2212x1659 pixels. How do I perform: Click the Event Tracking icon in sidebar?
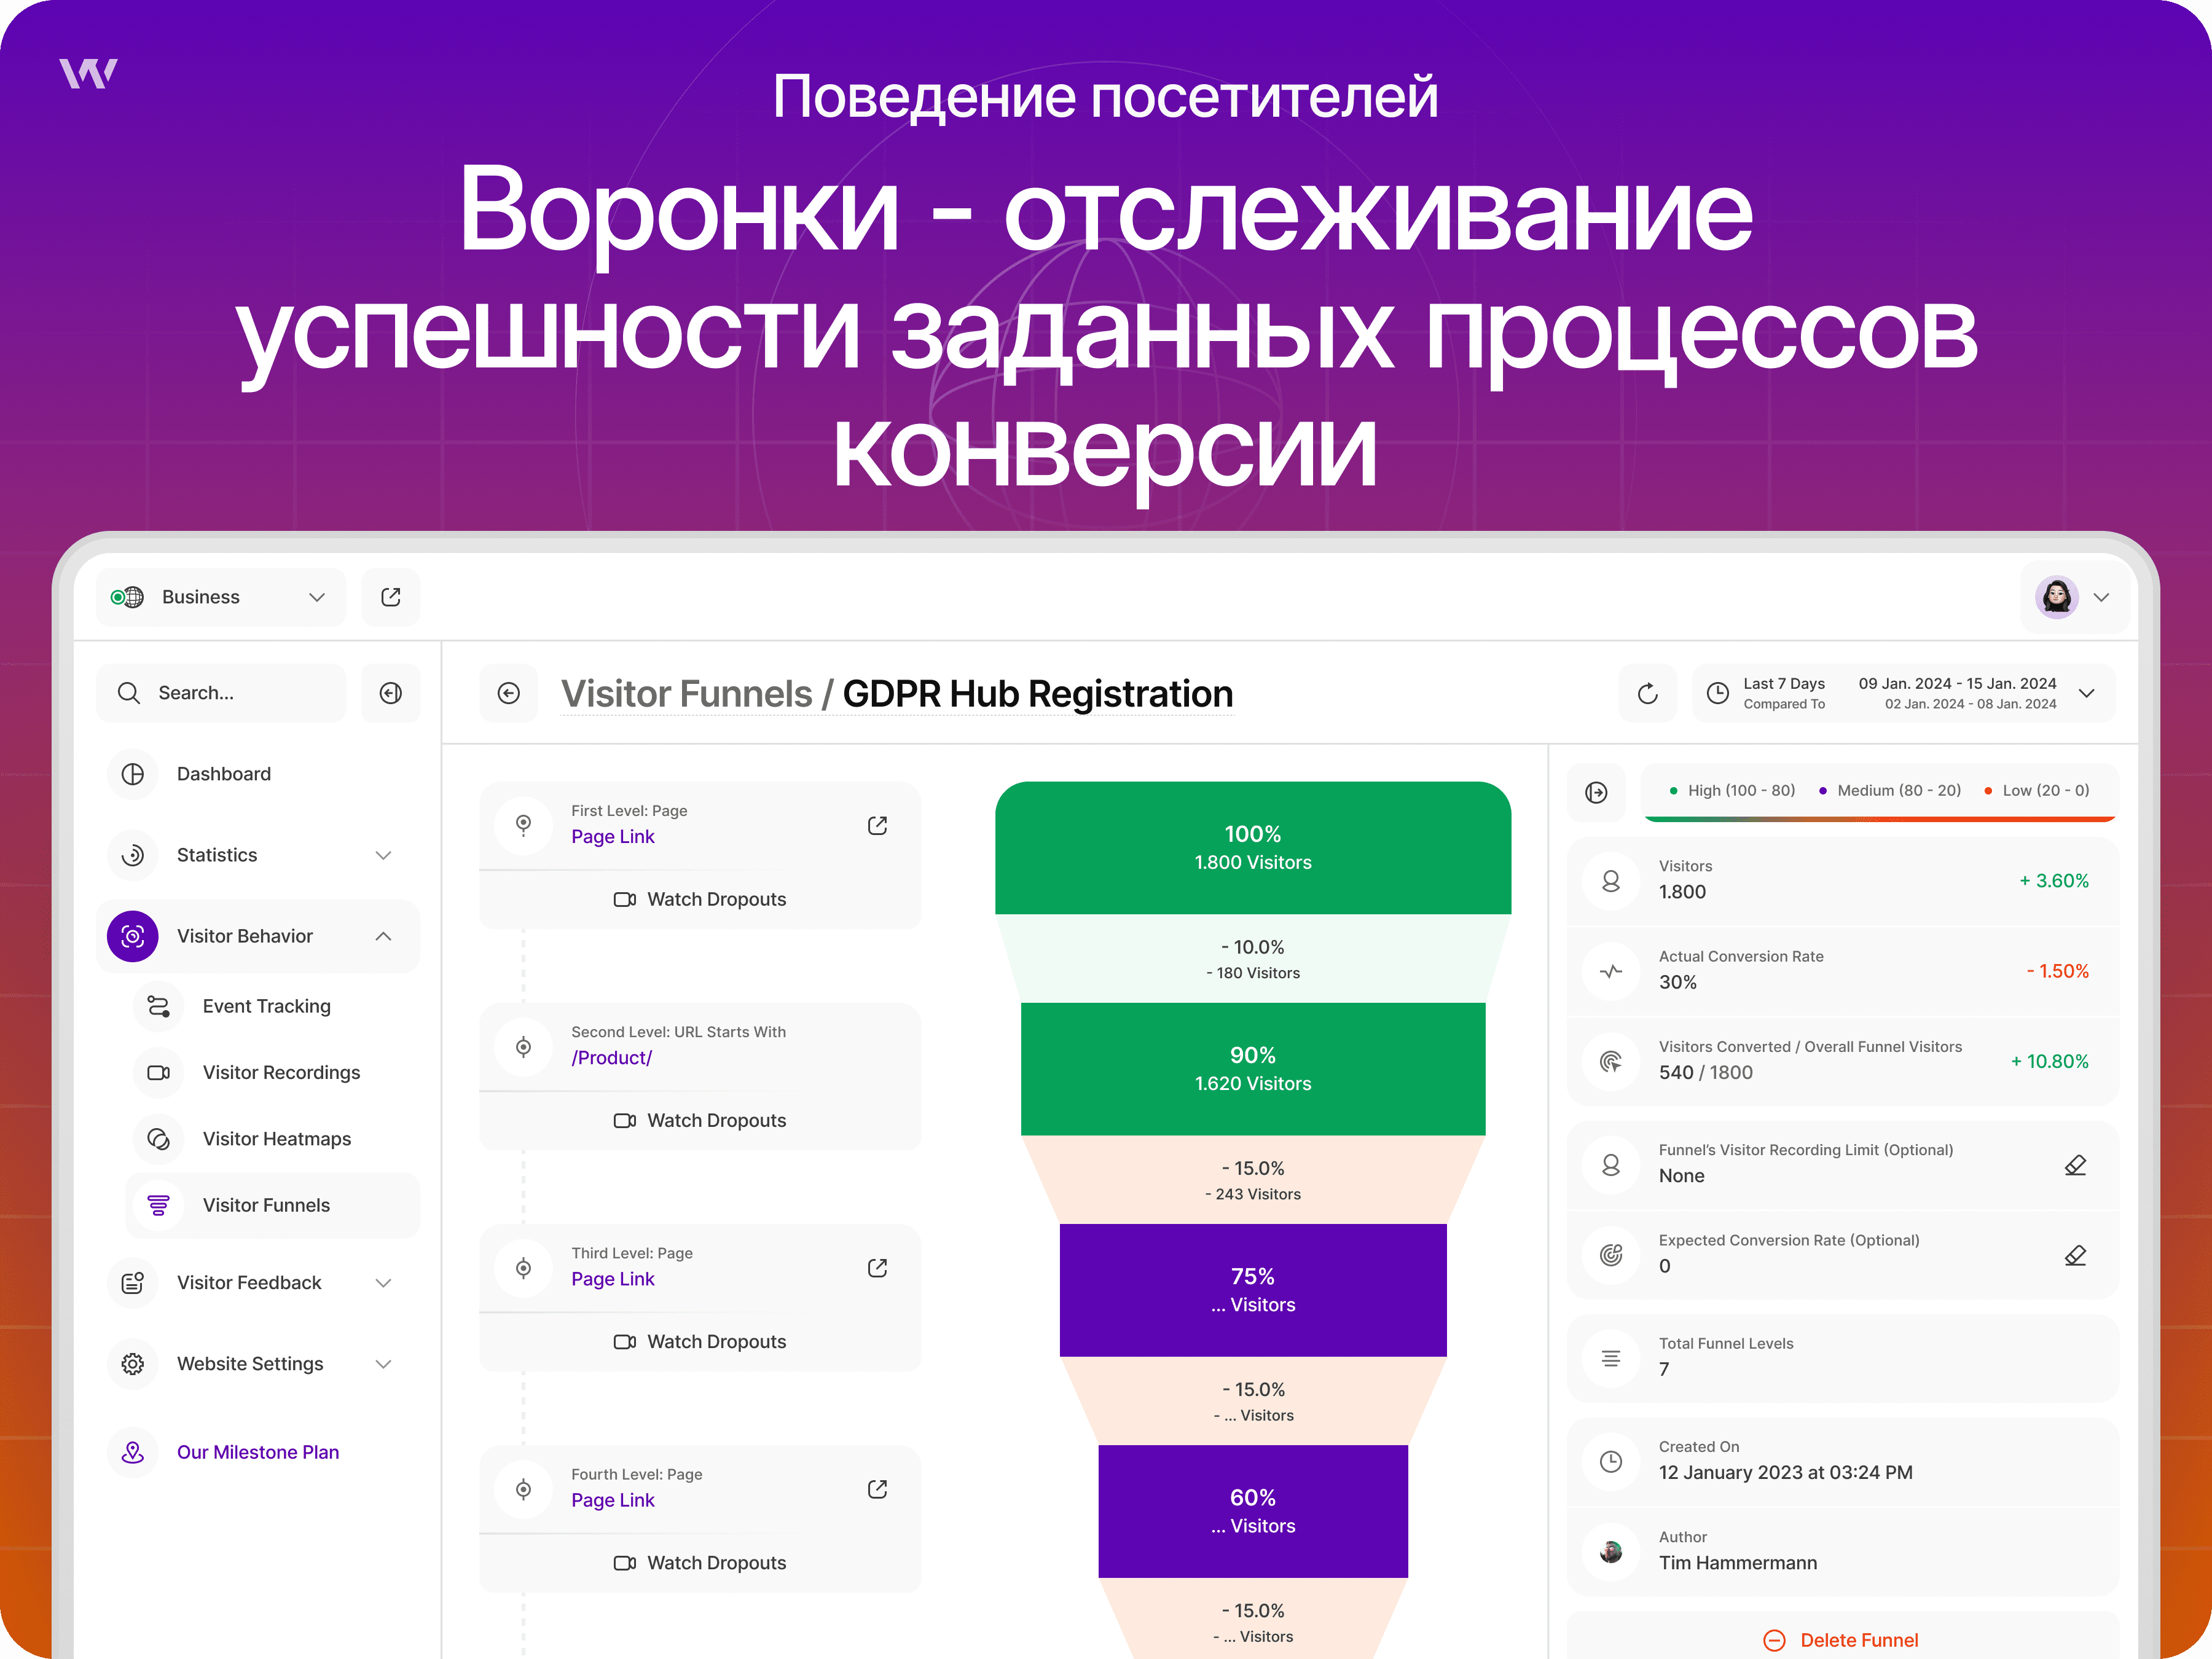coord(159,1006)
